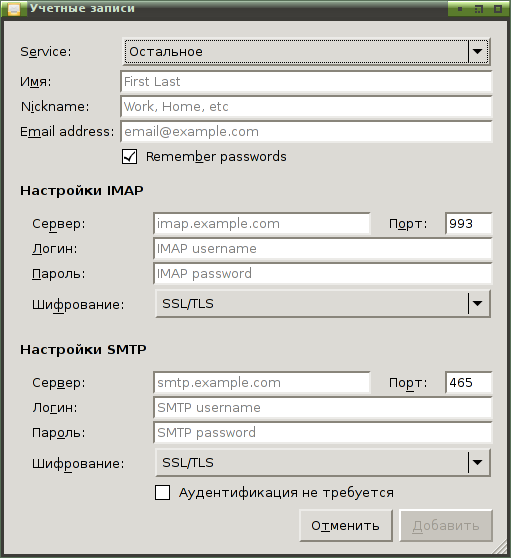The width and height of the screenshot is (511, 558).
Task: Focus the SMTP username Логин field
Action: [323, 407]
